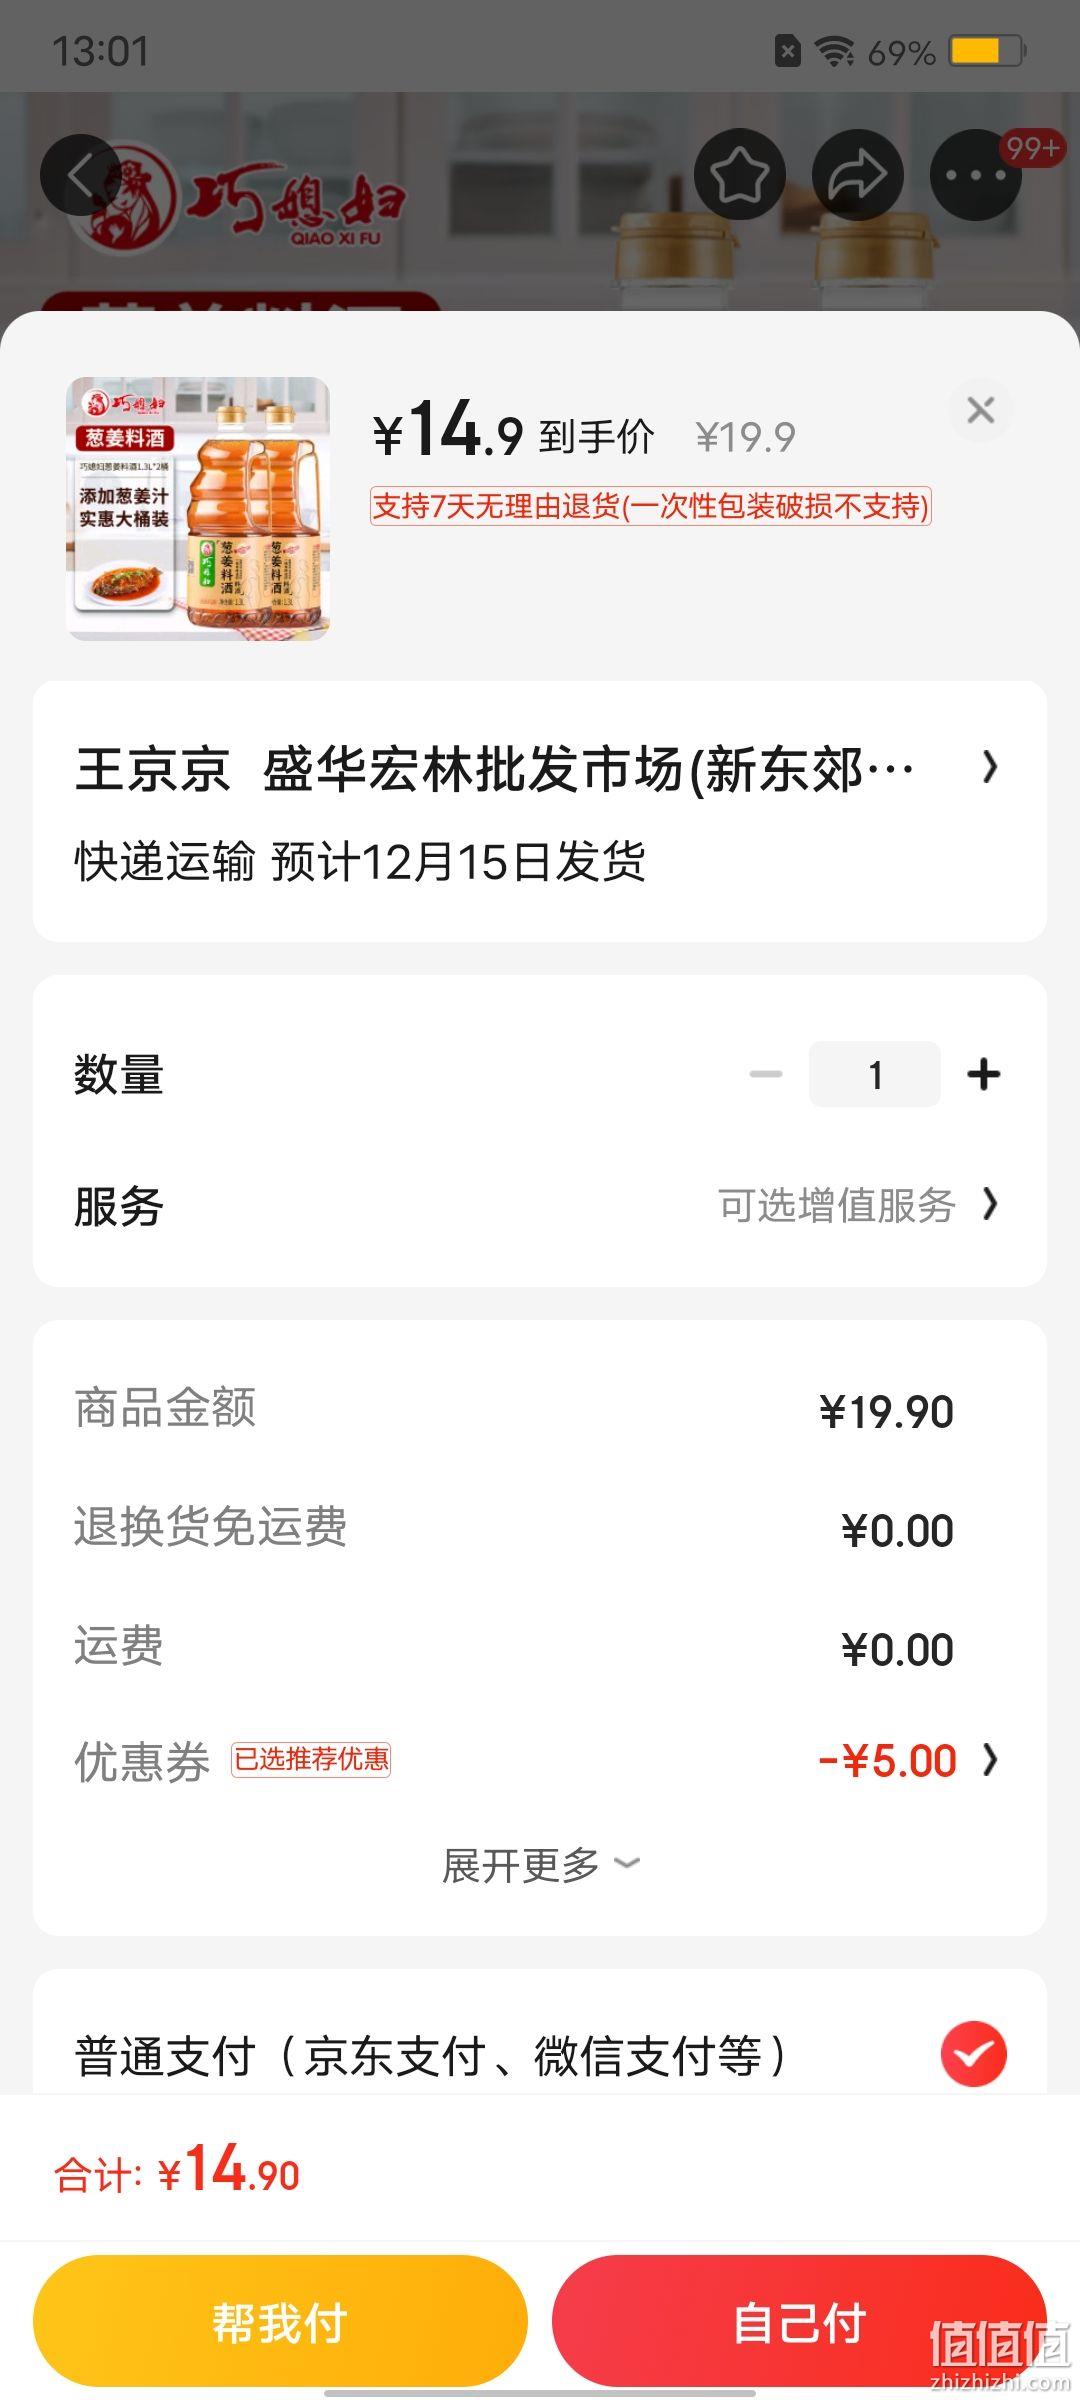This screenshot has height=2400, width=1080.
Task: Tap the back arrow icon
Action: point(81,175)
